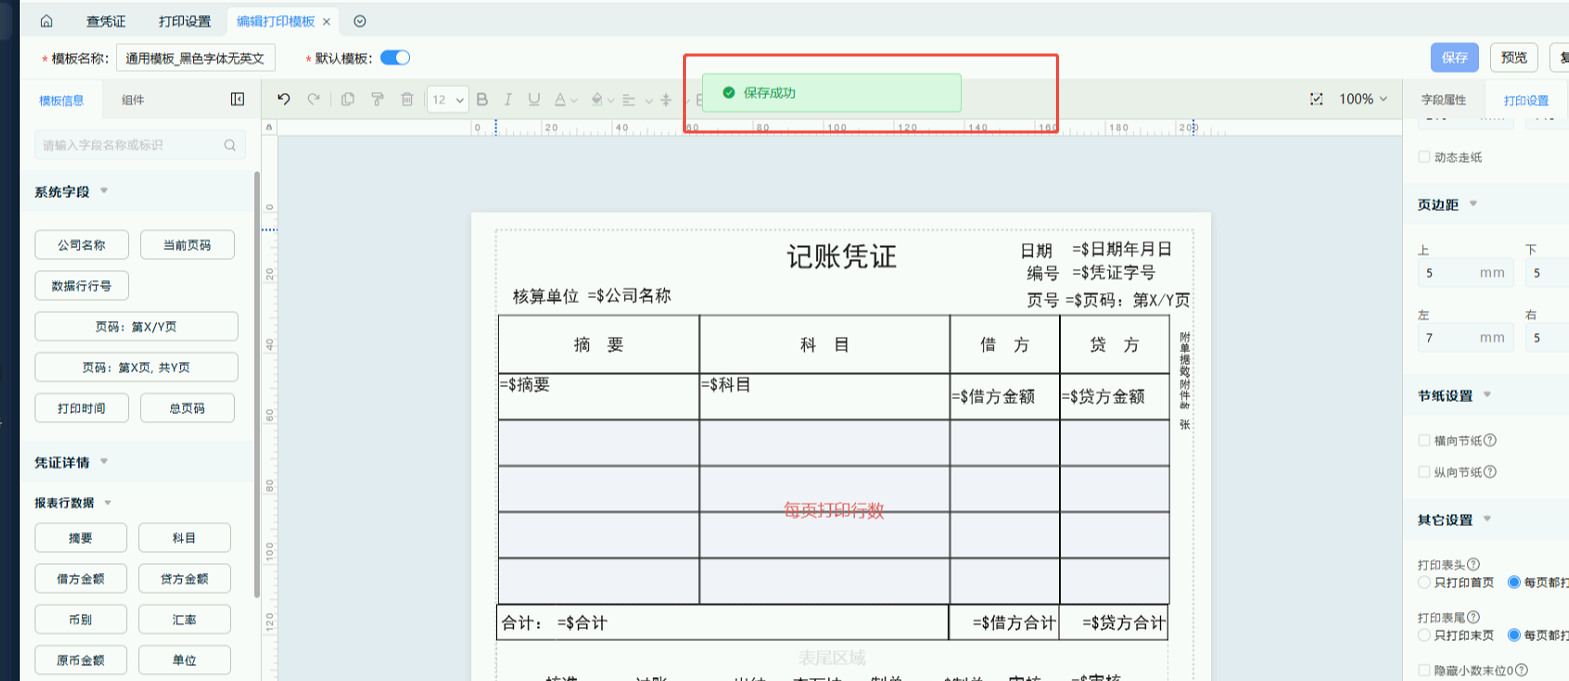Screen dimensions: 1569x681
Task: Toggle italic formatting
Action: (508, 99)
